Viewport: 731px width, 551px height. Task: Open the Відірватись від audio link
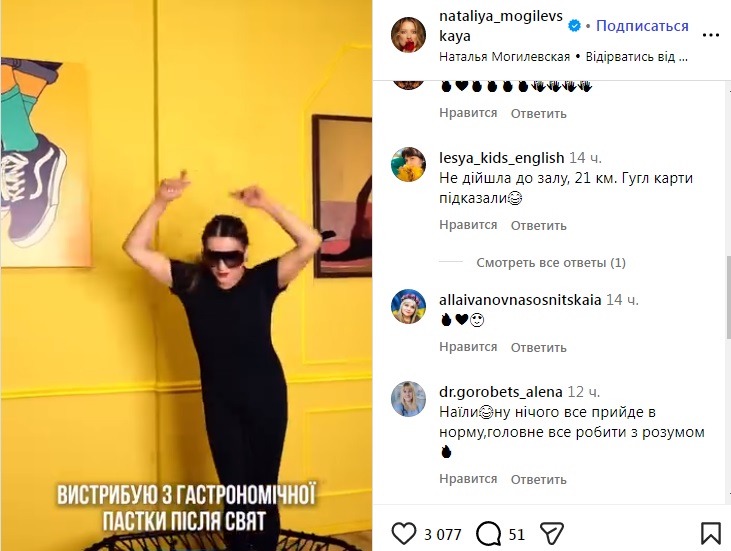pyautogui.click(x=636, y=57)
